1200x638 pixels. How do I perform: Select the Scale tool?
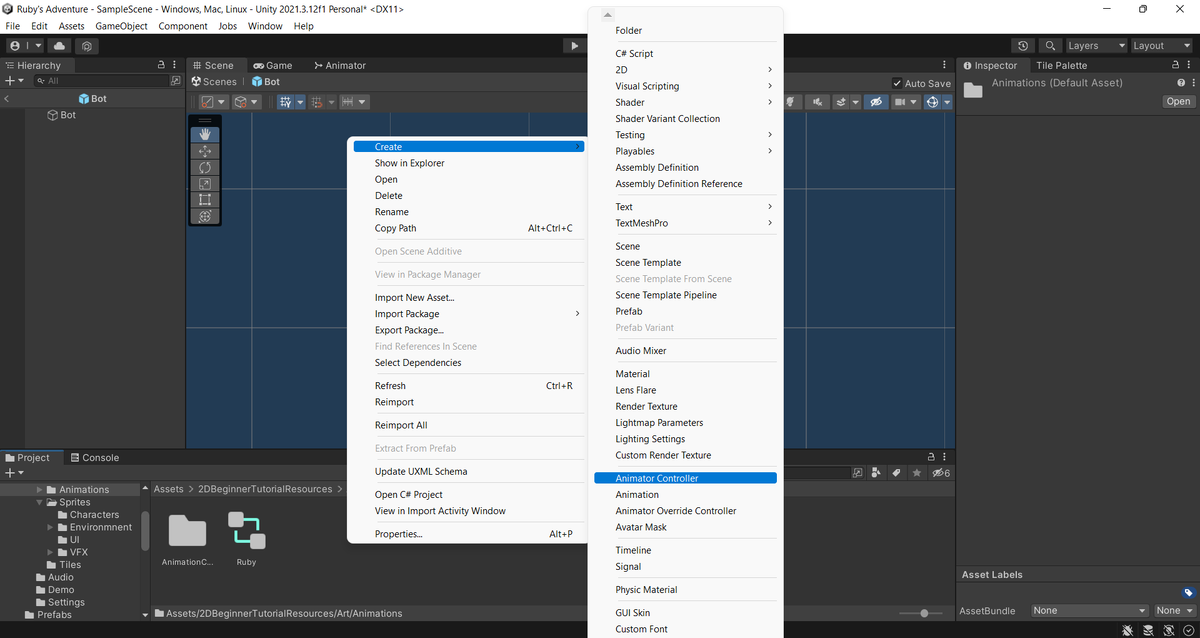[x=205, y=183]
